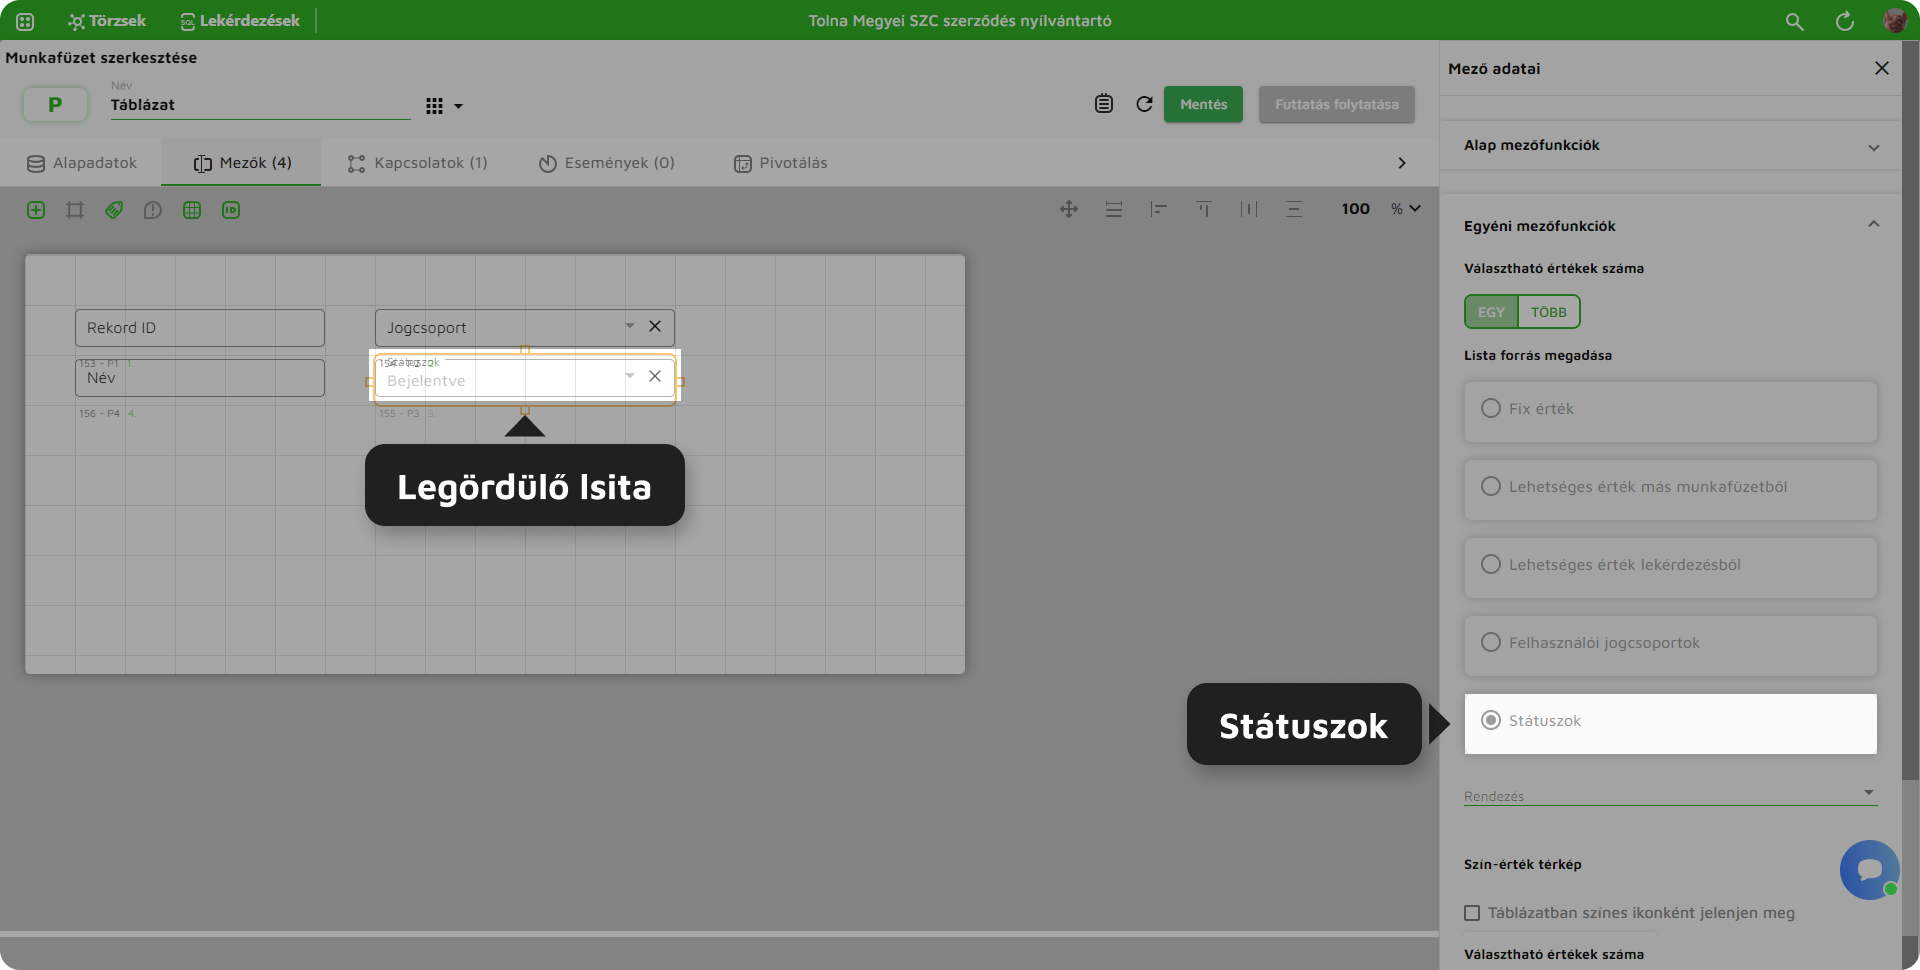Image resolution: width=1920 pixels, height=970 pixels.
Task: Click the green tag label icon
Action: (x=114, y=210)
